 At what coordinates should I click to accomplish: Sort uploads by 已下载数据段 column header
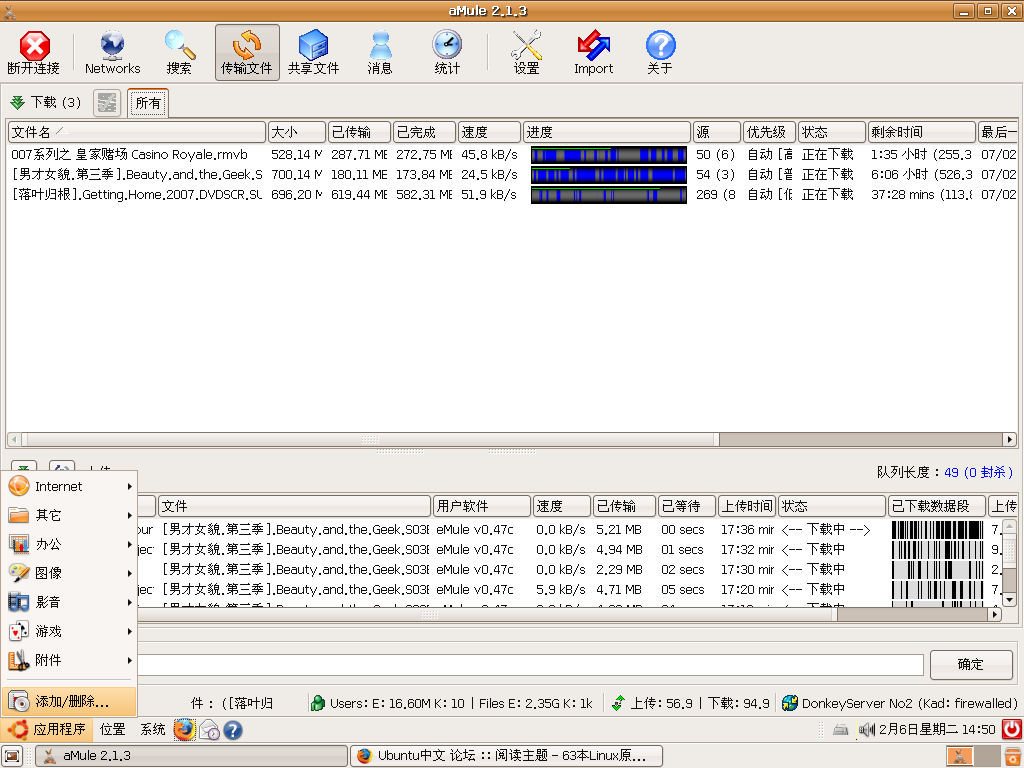tap(936, 506)
